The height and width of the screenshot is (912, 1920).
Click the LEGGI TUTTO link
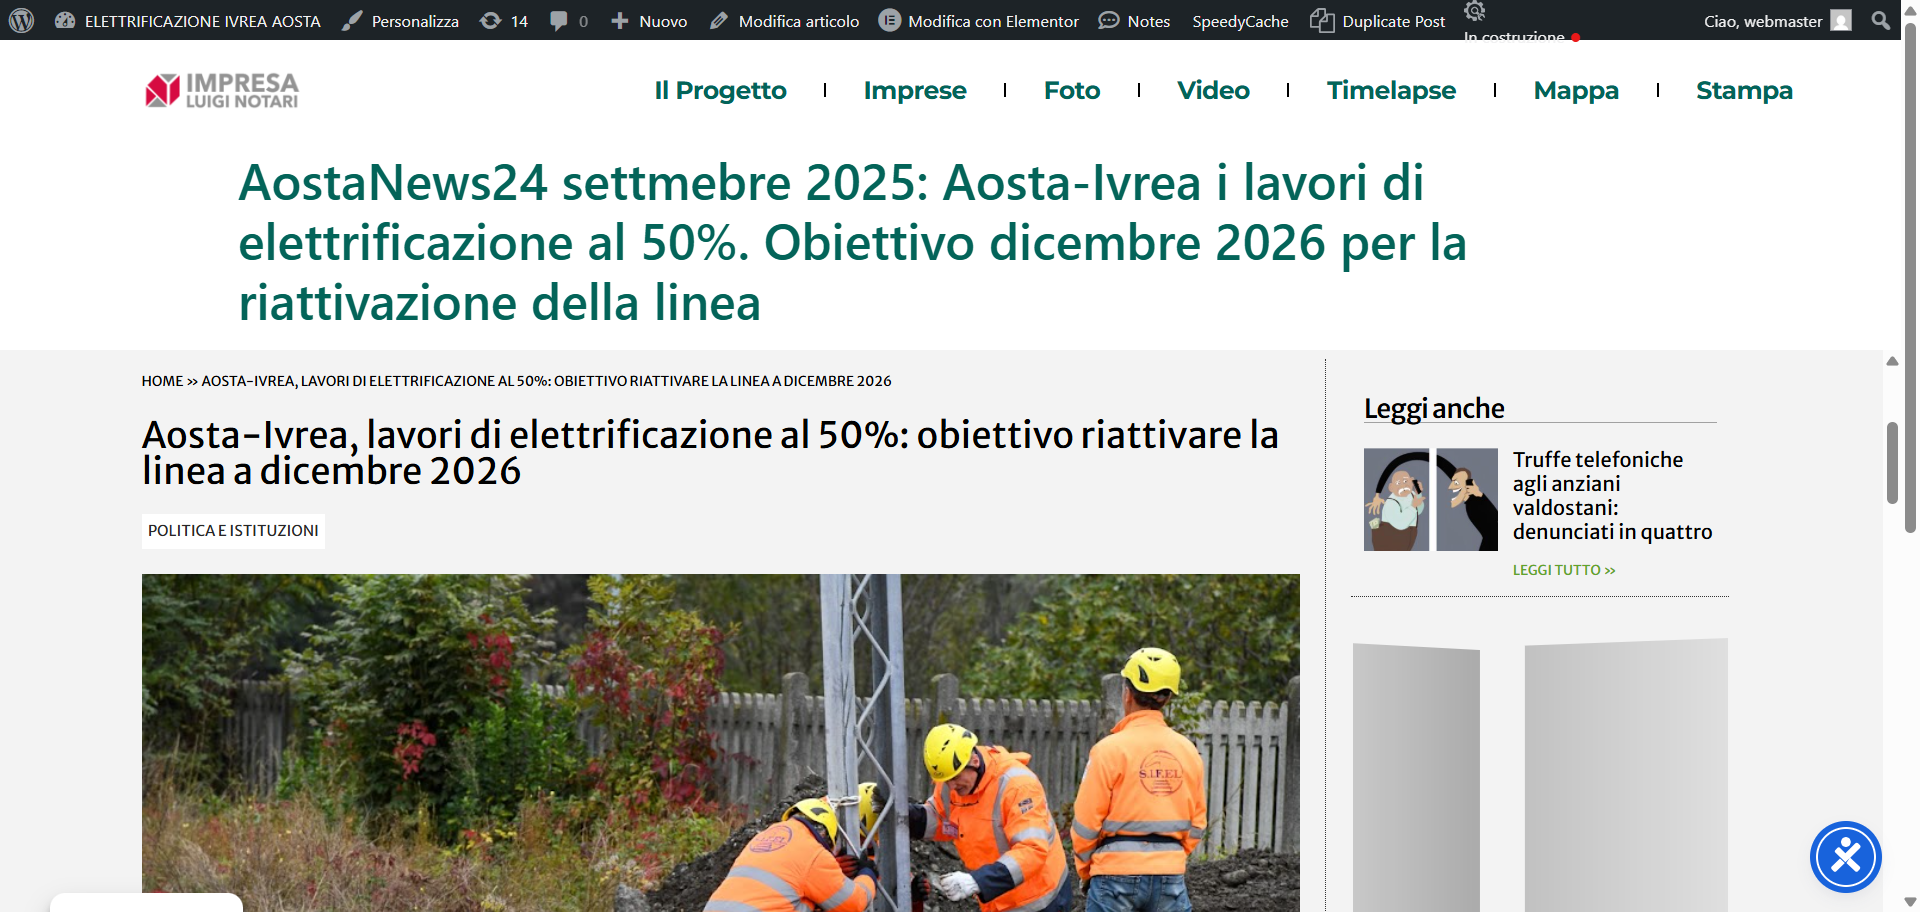pyautogui.click(x=1563, y=570)
